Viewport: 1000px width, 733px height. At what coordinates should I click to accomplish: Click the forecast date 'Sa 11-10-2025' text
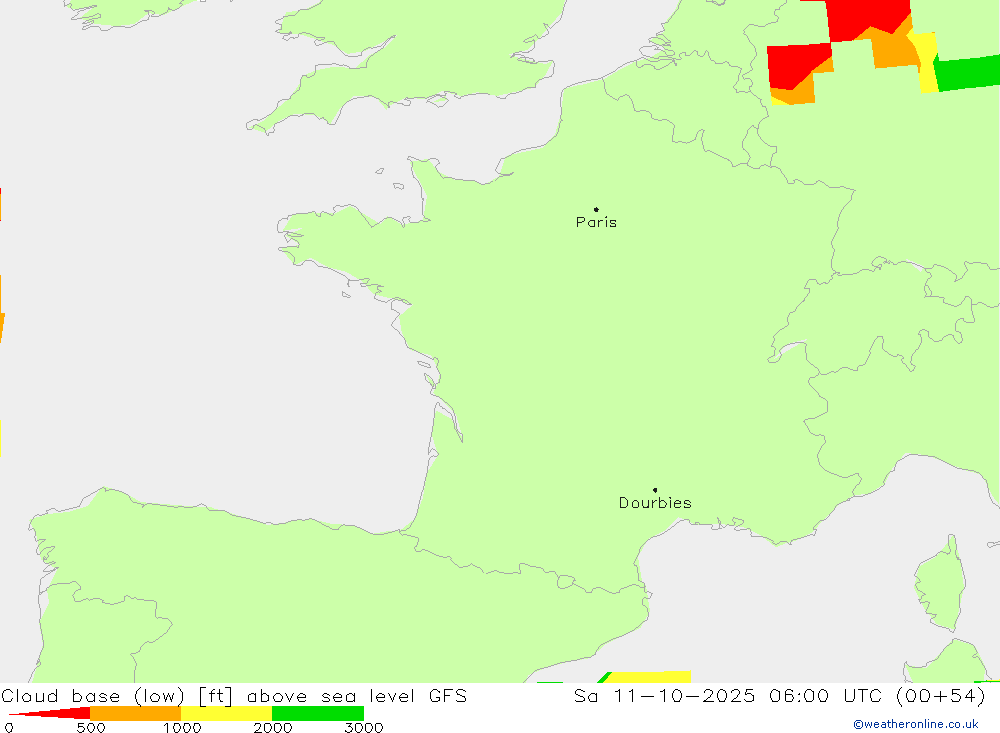(665, 695)
